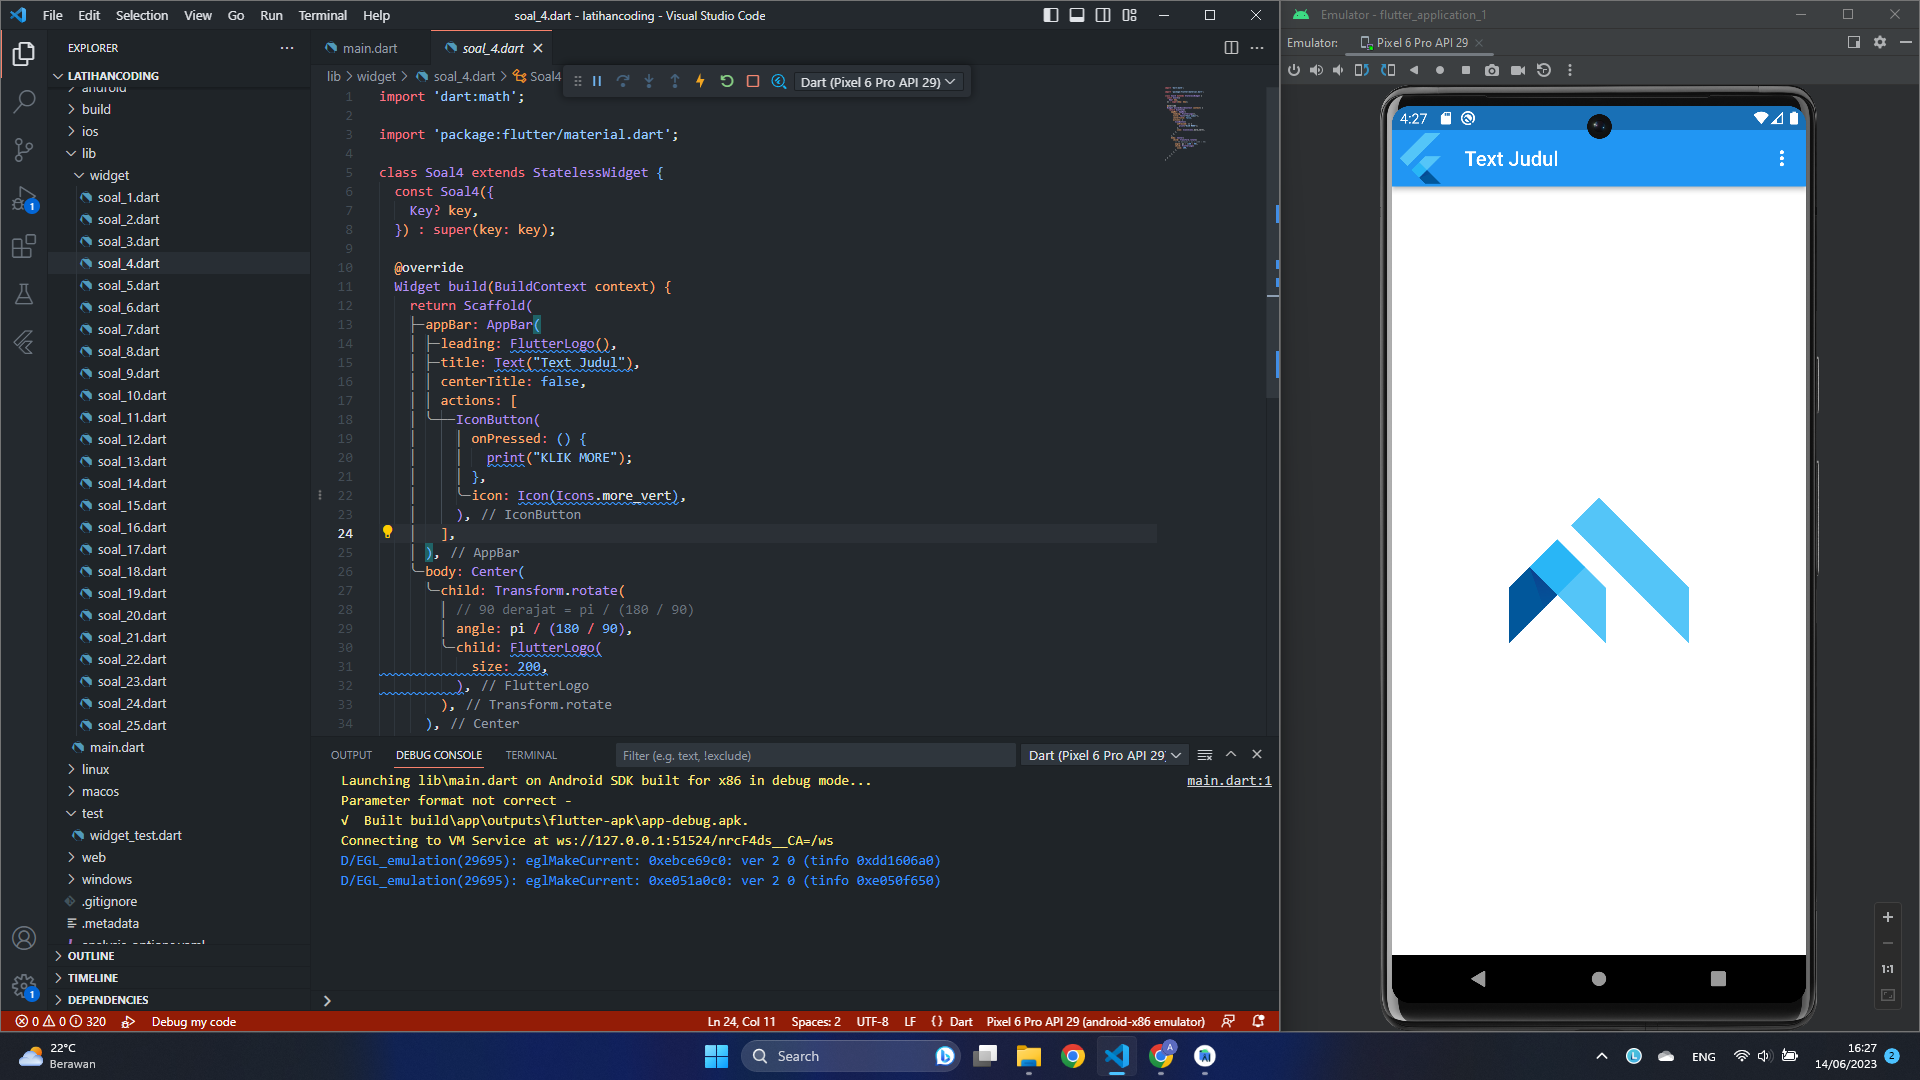Screen dimensions: 1920x1080
Task: Open the File menu
Action: click(x=53, y=15)
